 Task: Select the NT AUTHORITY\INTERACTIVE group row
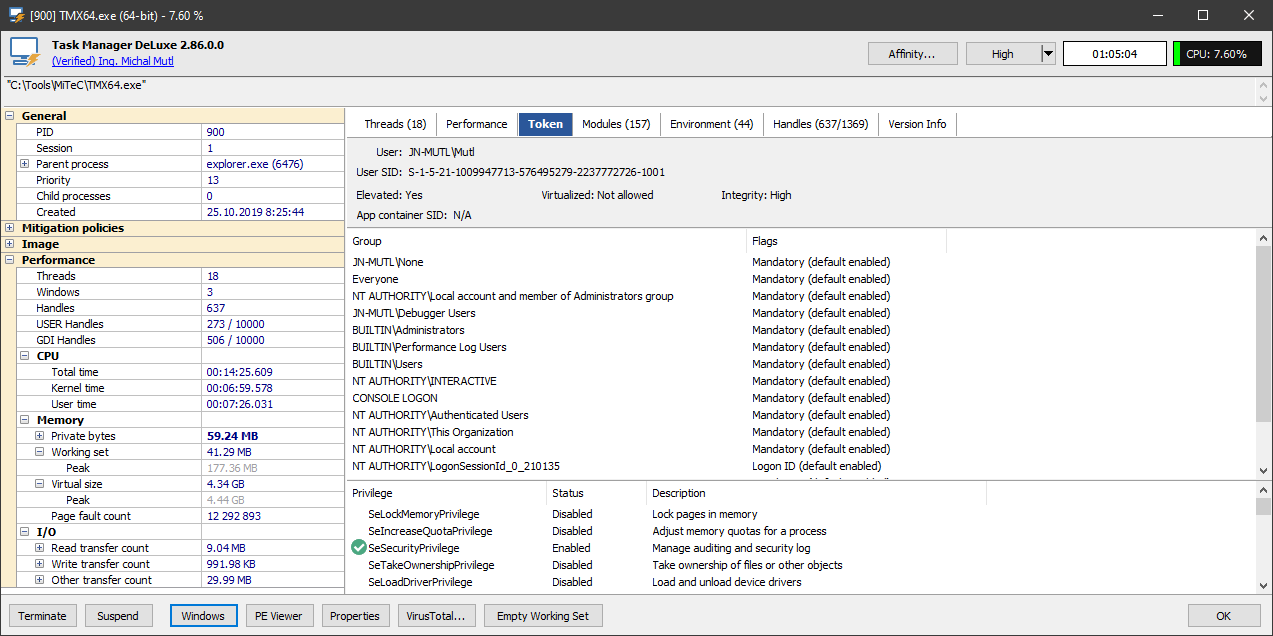pos(801,381)
